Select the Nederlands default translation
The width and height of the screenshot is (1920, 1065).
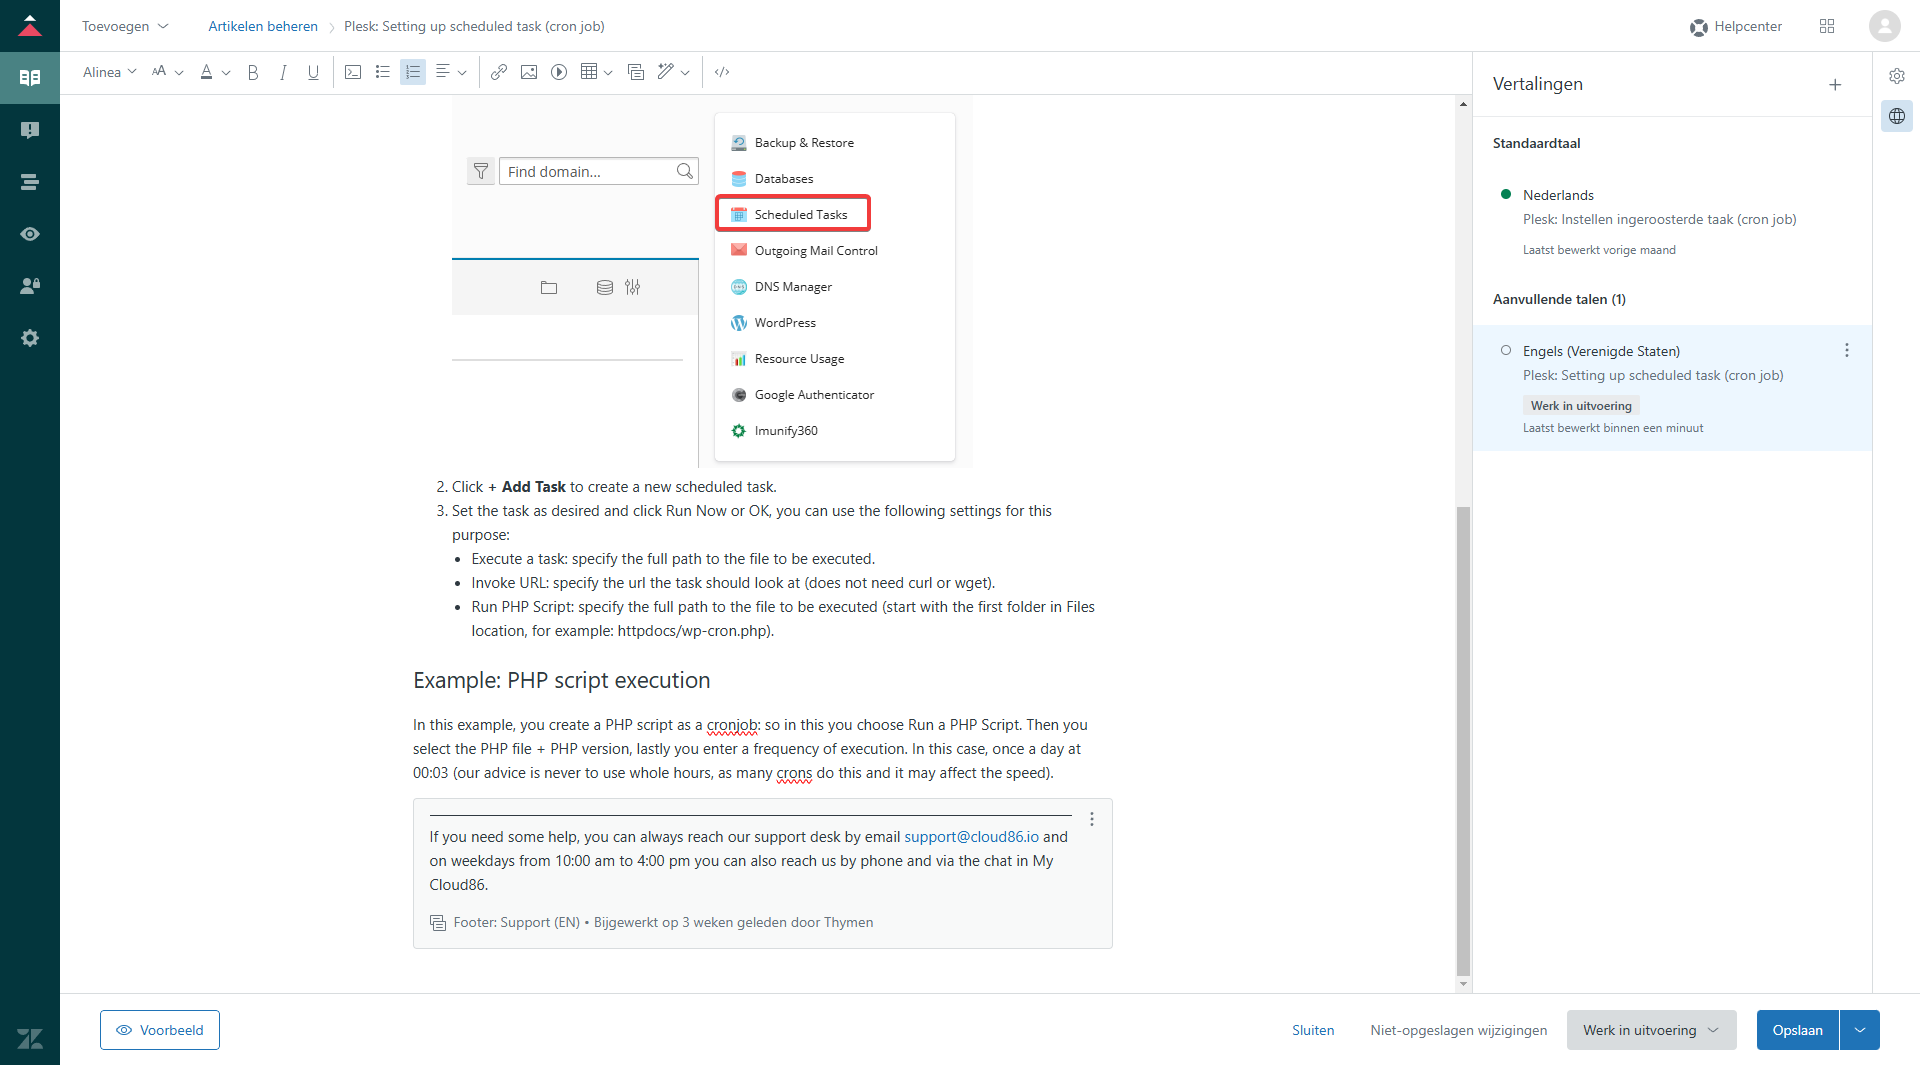[1672, 221]
